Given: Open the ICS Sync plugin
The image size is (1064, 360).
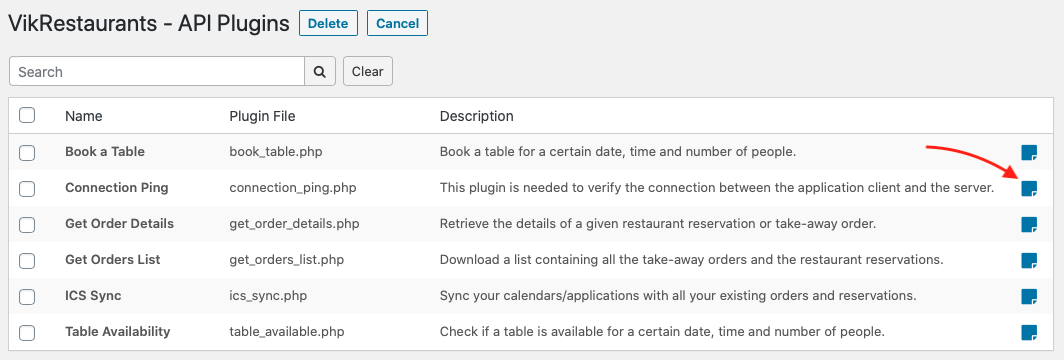Looking at the screenshot, I should [x=93, y=296].
